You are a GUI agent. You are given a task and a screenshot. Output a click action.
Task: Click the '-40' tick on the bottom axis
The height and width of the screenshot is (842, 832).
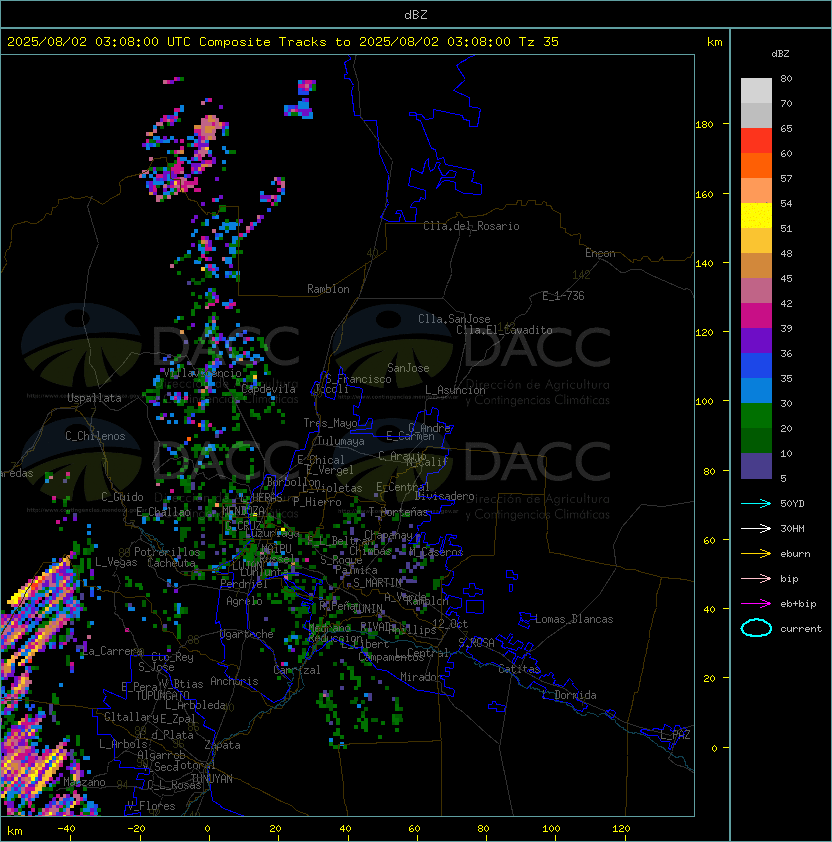coord(66,829)
